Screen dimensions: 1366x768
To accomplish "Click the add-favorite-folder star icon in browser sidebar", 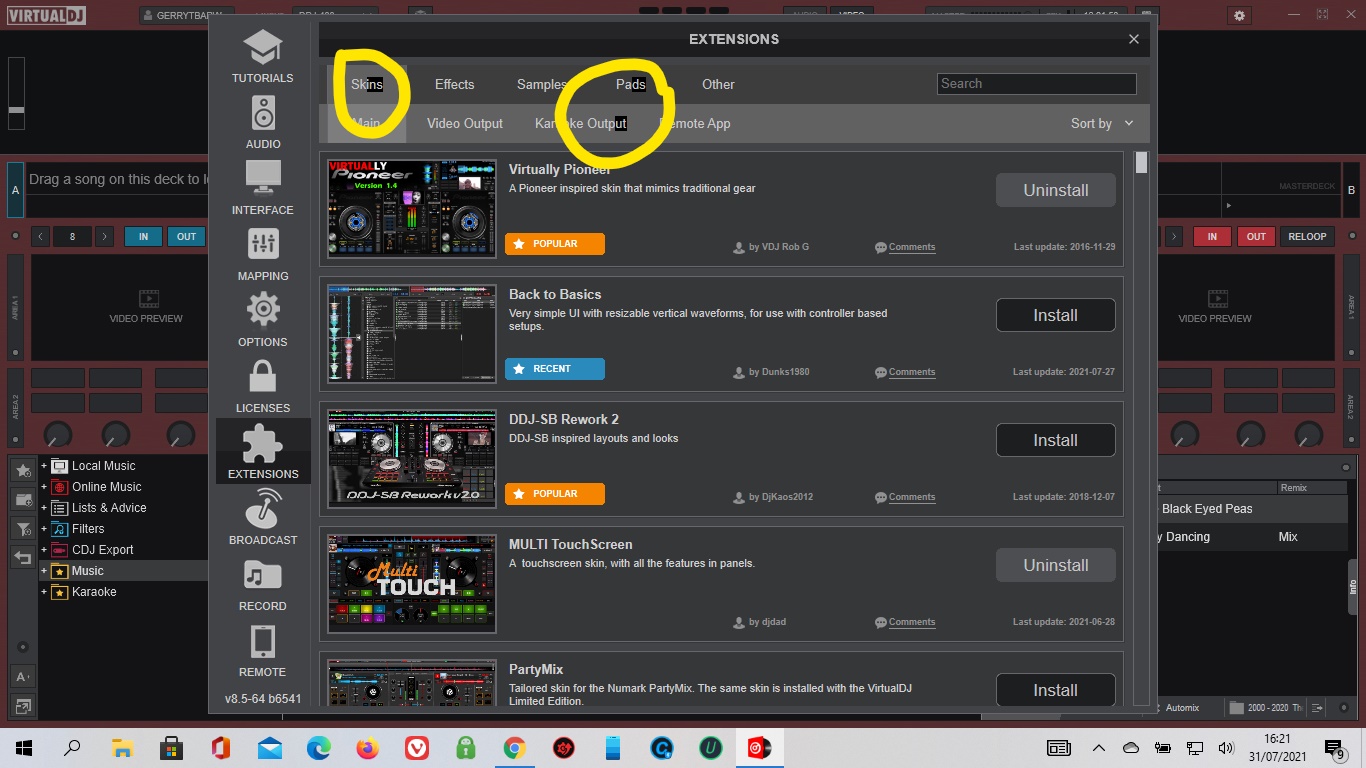I will click(22, 470).
